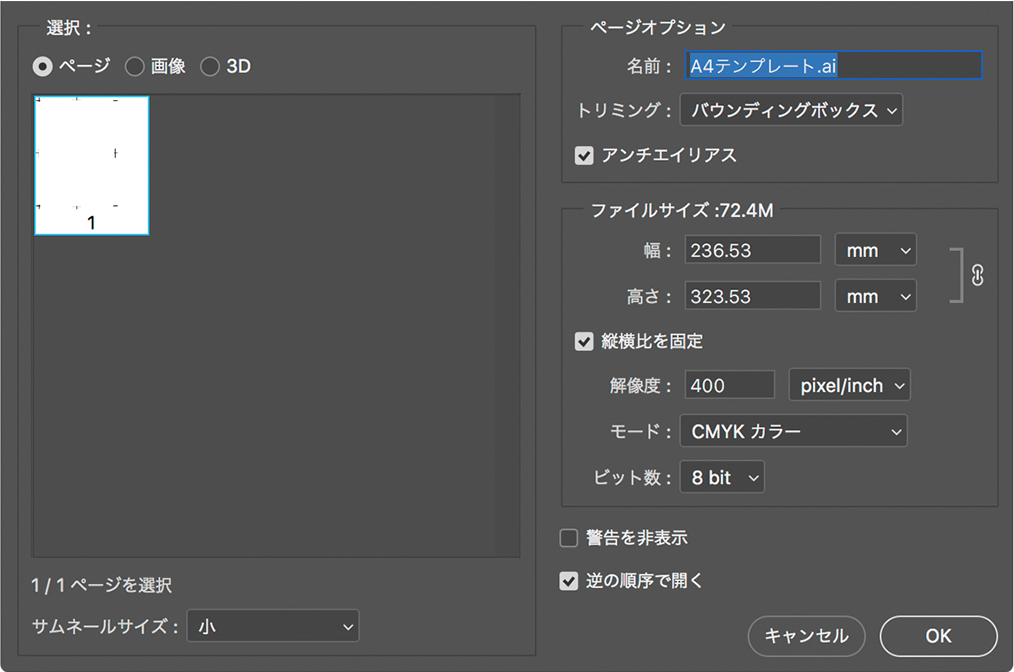Viewport: 1014px width, 672px height.
Task: Click the ファイルサイズ :72.4M label
Action: (x=682, y=211)
